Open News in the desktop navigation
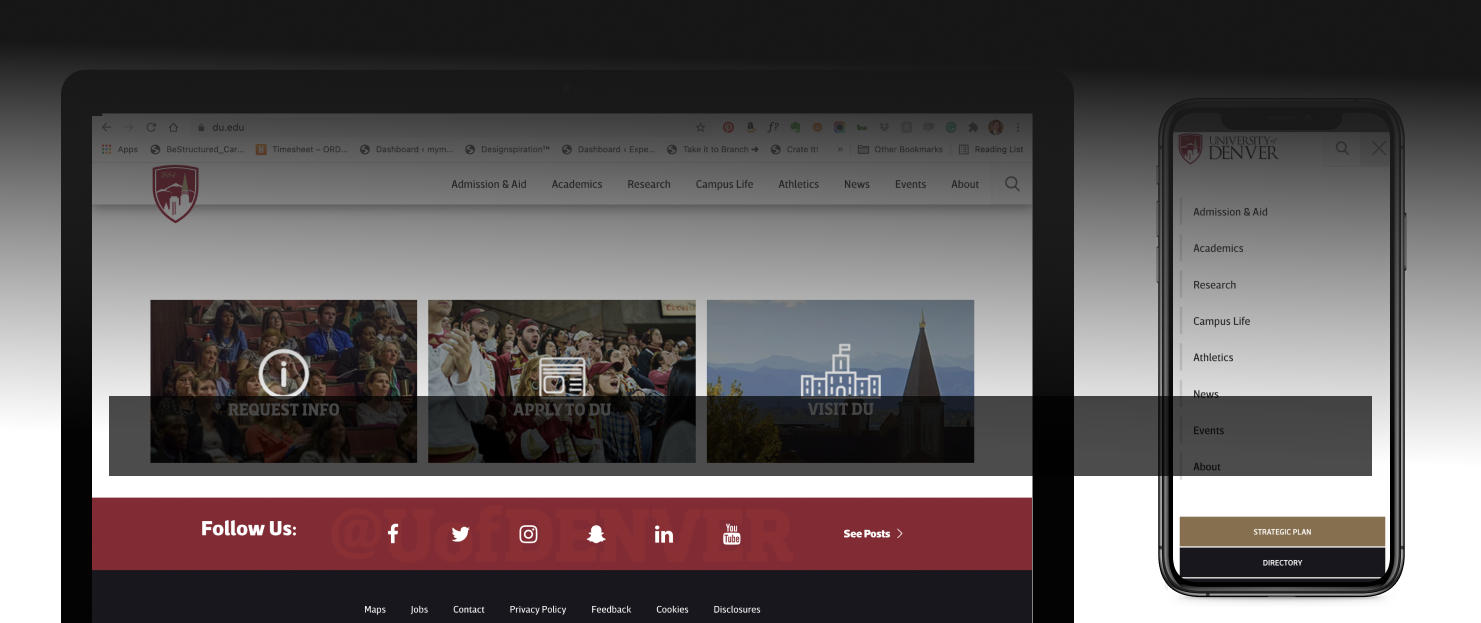The height and width of the screenshot is (623, 1481). [x=857, y=184]
